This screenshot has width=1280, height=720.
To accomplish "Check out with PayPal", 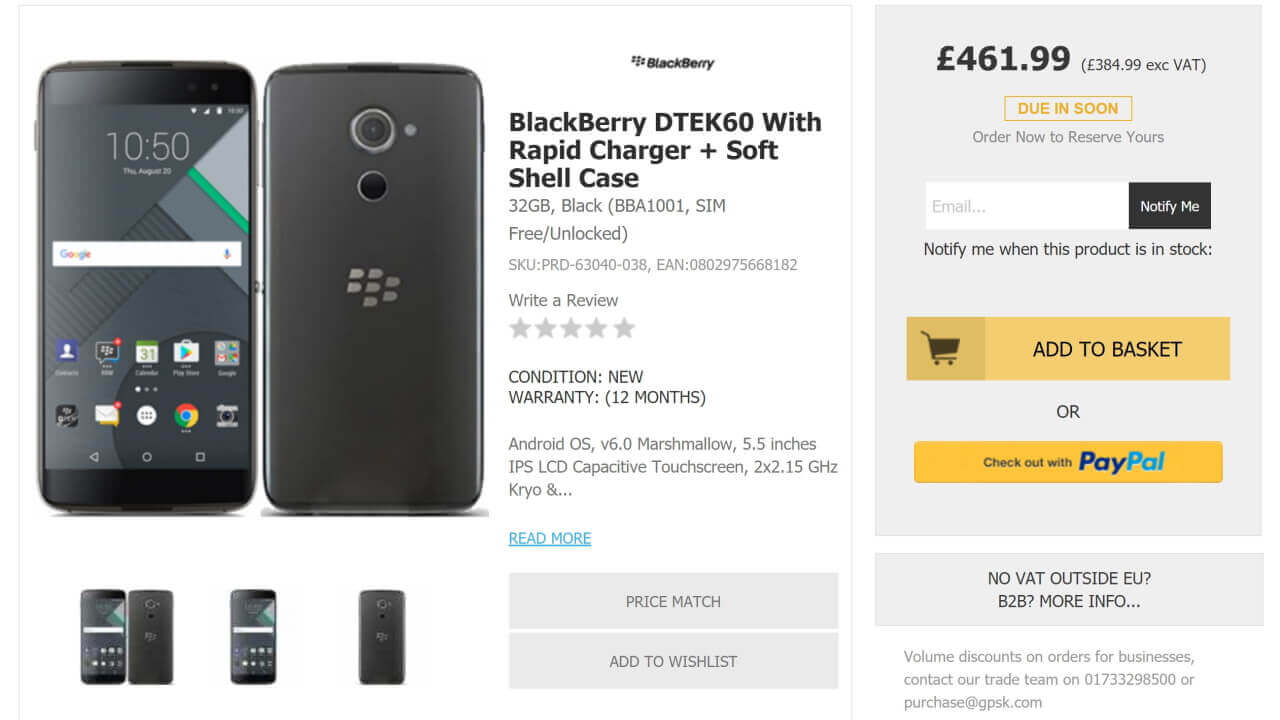I will pyautogui.click(x=1067, y=462).
